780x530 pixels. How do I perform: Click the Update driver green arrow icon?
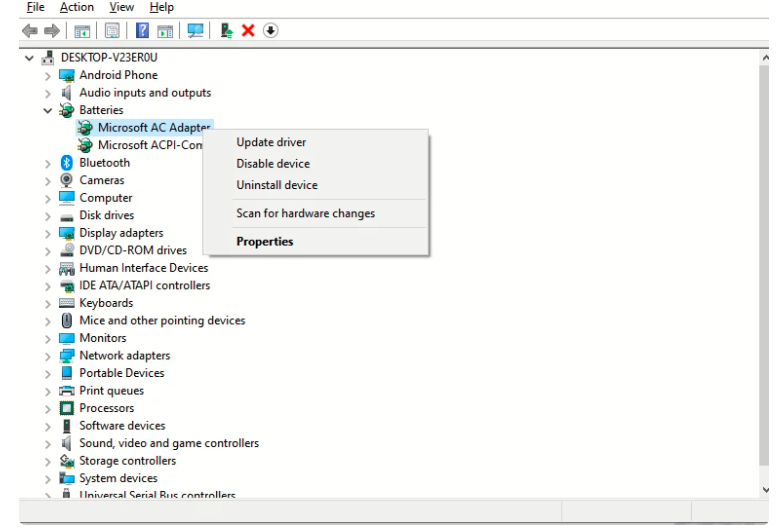[x=227, y=31]
